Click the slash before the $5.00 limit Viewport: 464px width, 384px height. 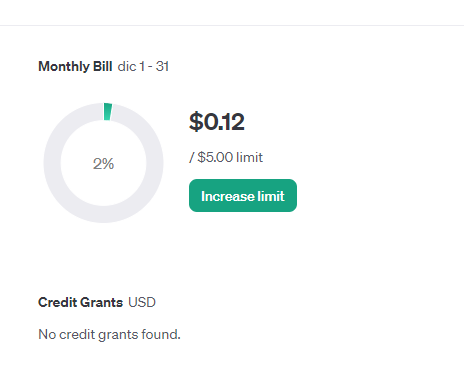[192, 157]
